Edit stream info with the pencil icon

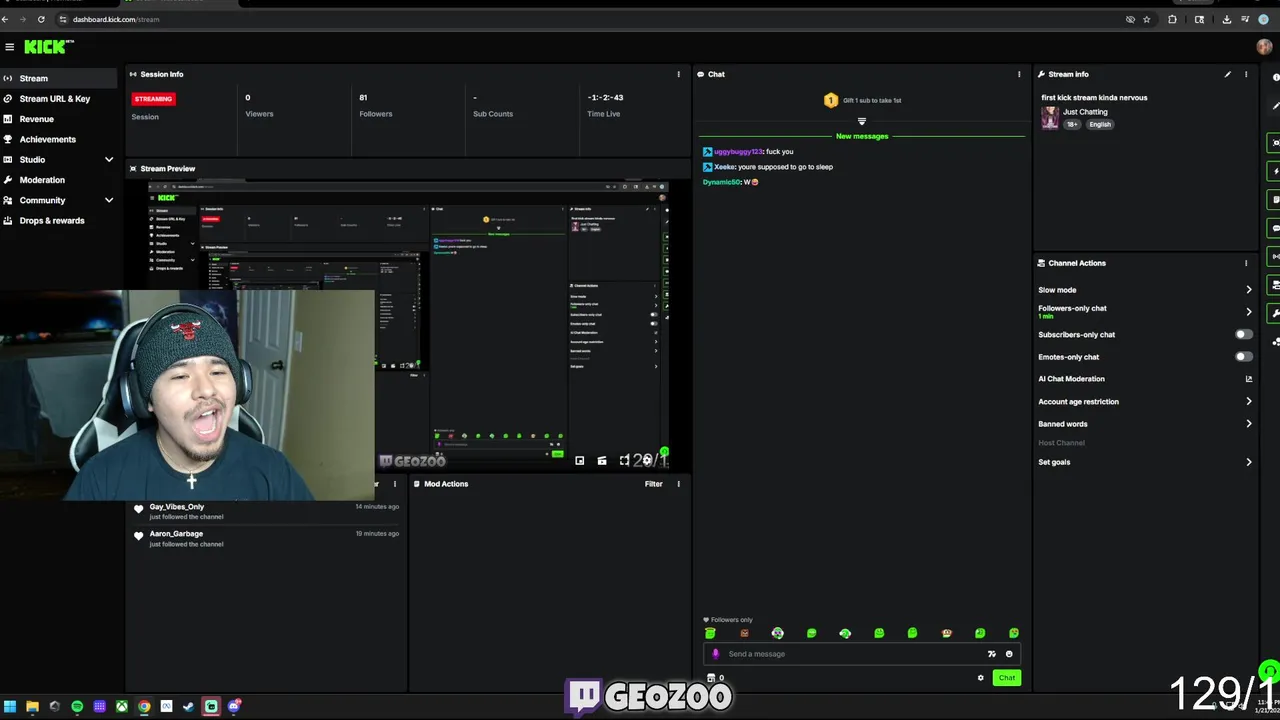point(1227,74)
